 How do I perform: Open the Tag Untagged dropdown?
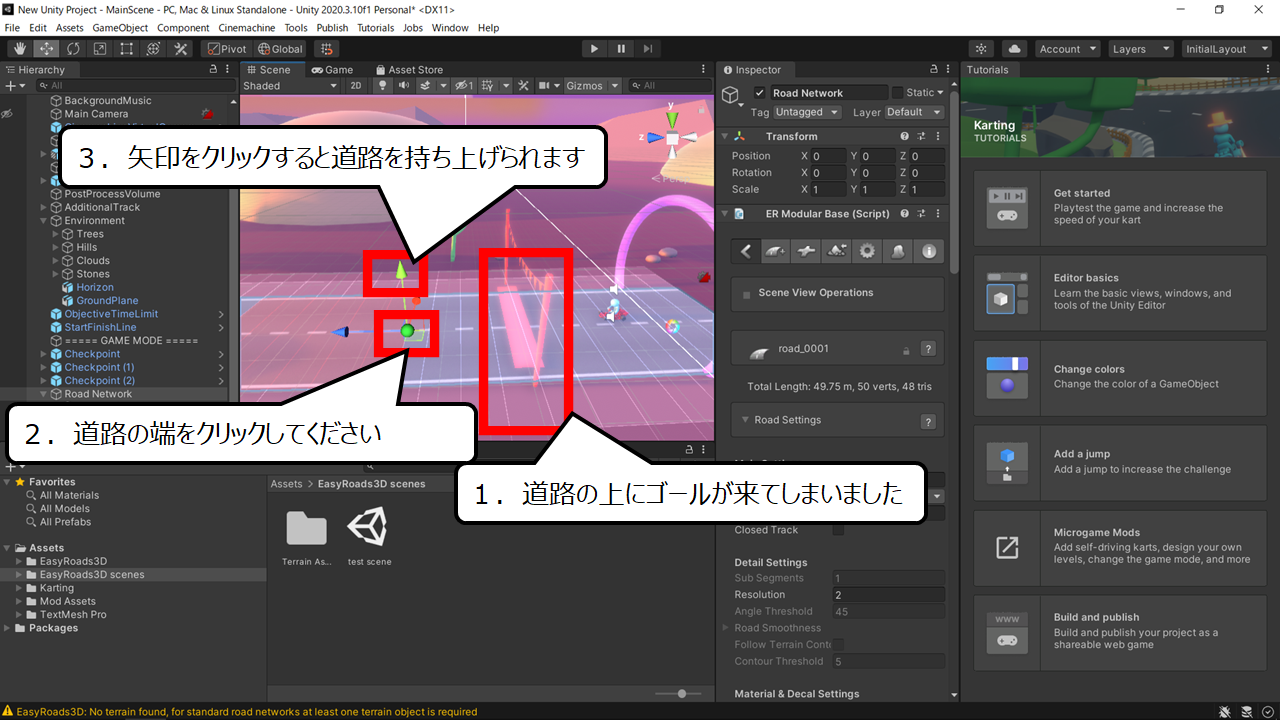(x=807, y=112)
